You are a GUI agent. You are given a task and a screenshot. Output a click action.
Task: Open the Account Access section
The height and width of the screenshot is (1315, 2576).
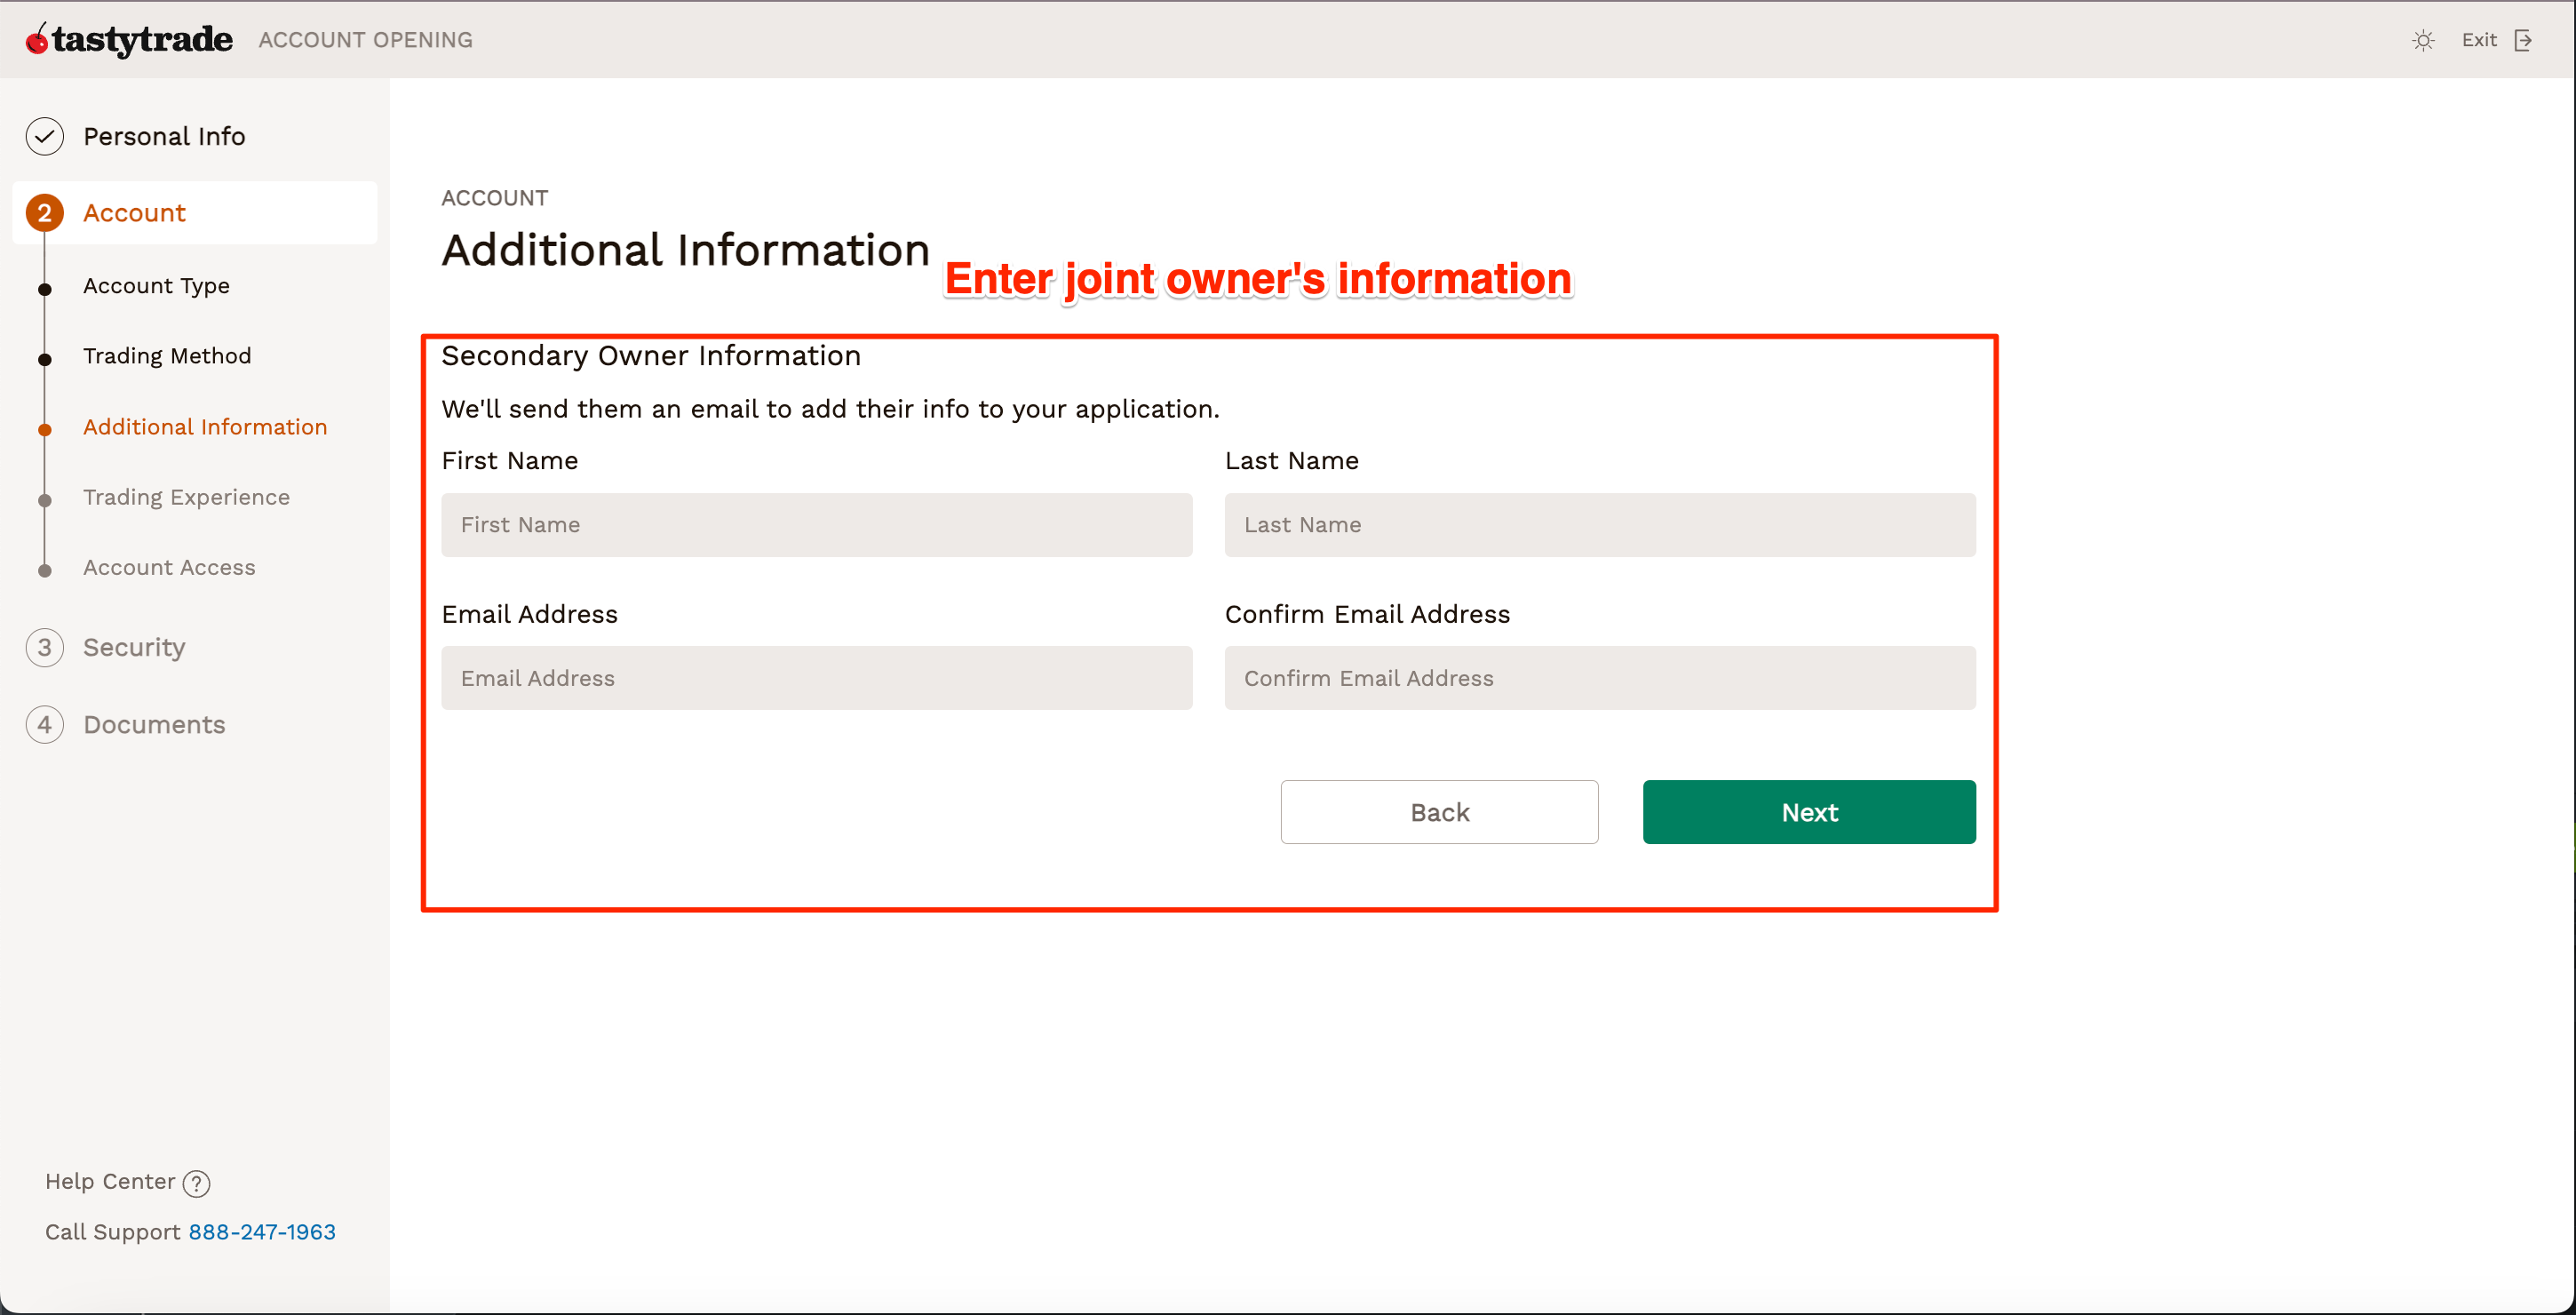click(169, 567)
